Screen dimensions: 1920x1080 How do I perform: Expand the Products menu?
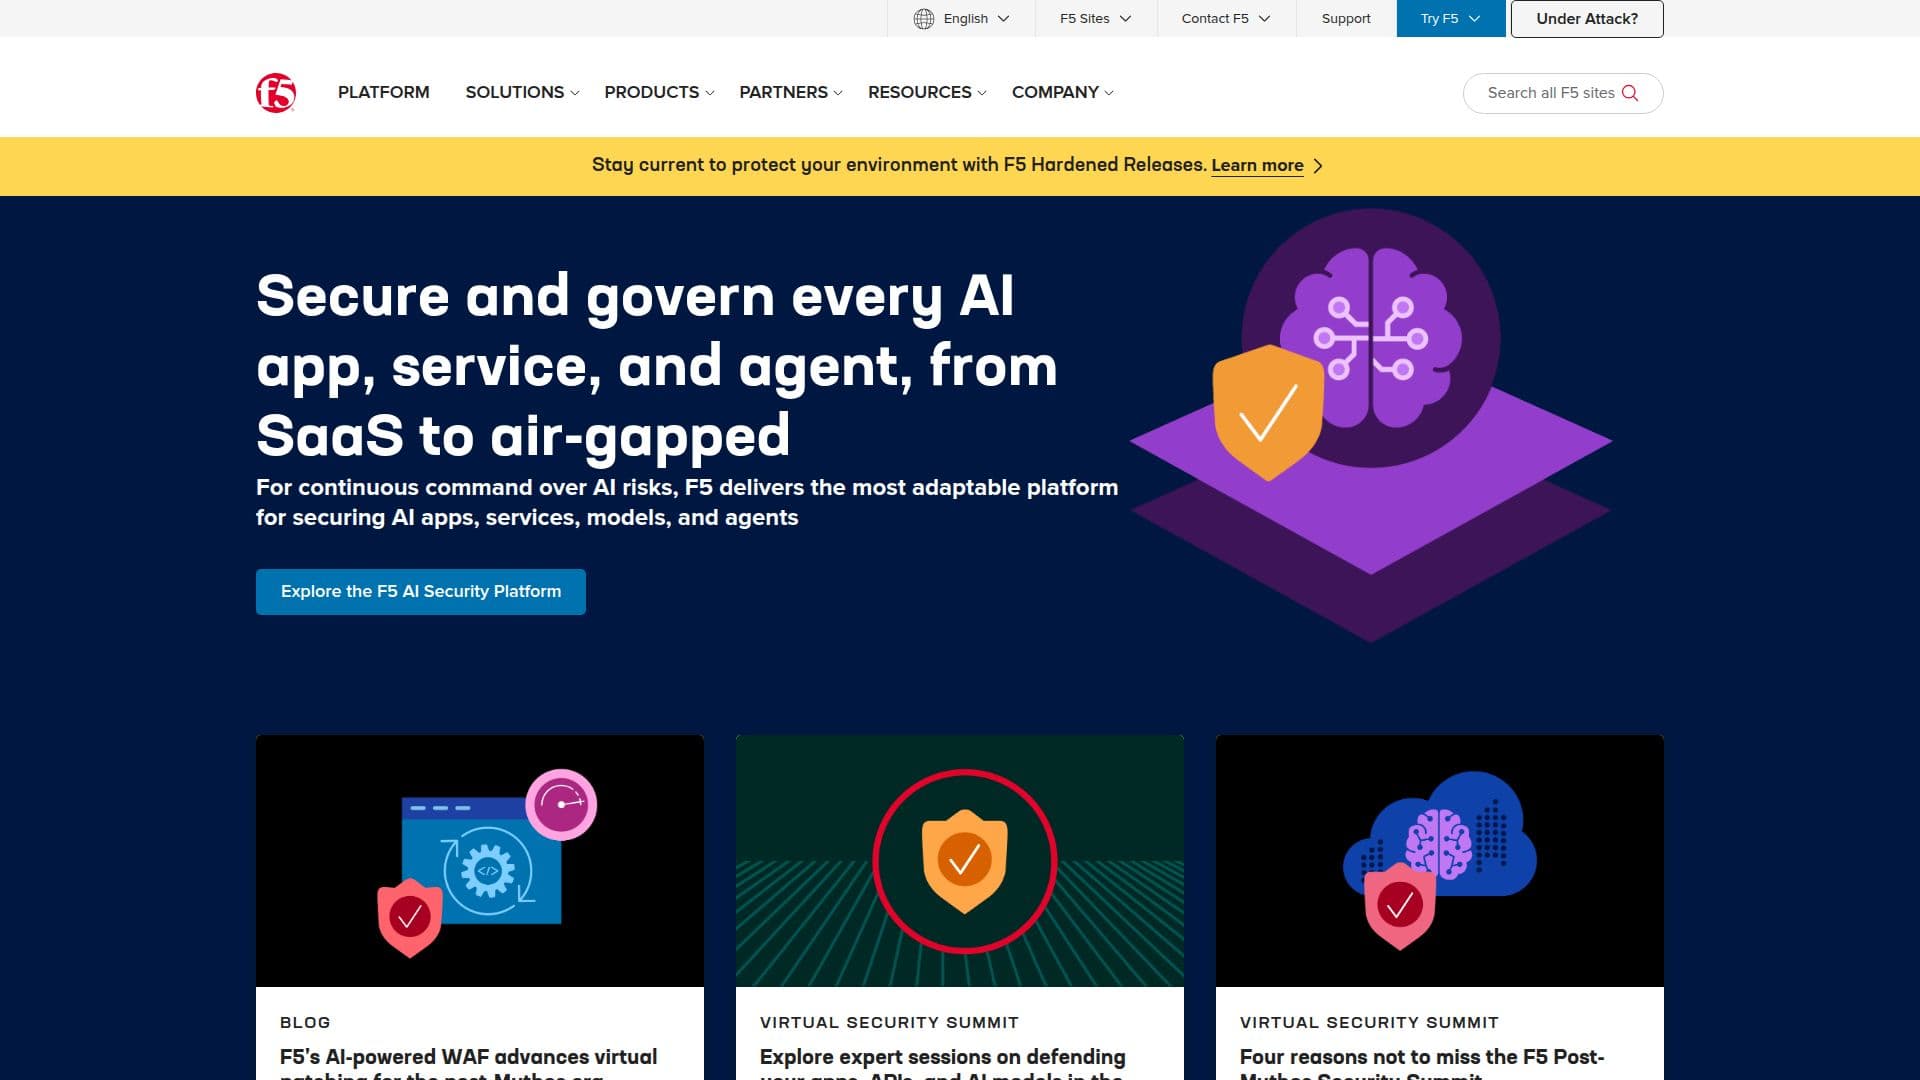tap(659, 92)
